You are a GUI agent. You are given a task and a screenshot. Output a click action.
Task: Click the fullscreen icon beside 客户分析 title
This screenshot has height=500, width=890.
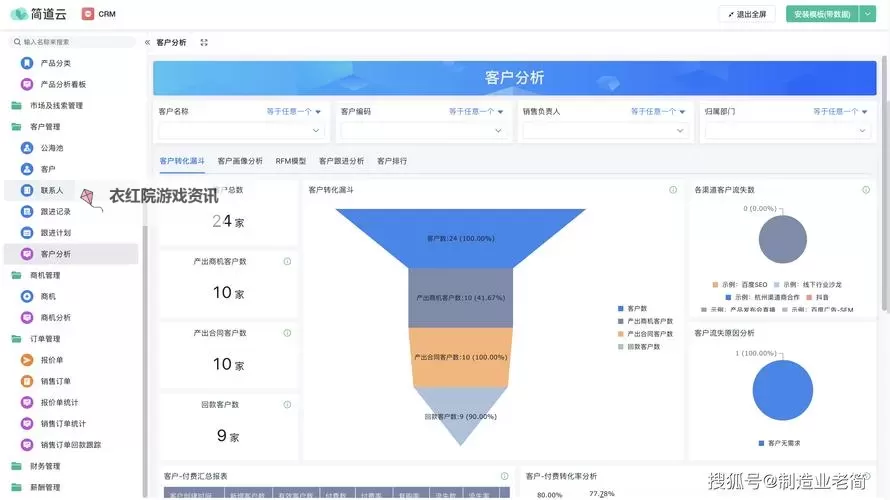coord(204,42)
